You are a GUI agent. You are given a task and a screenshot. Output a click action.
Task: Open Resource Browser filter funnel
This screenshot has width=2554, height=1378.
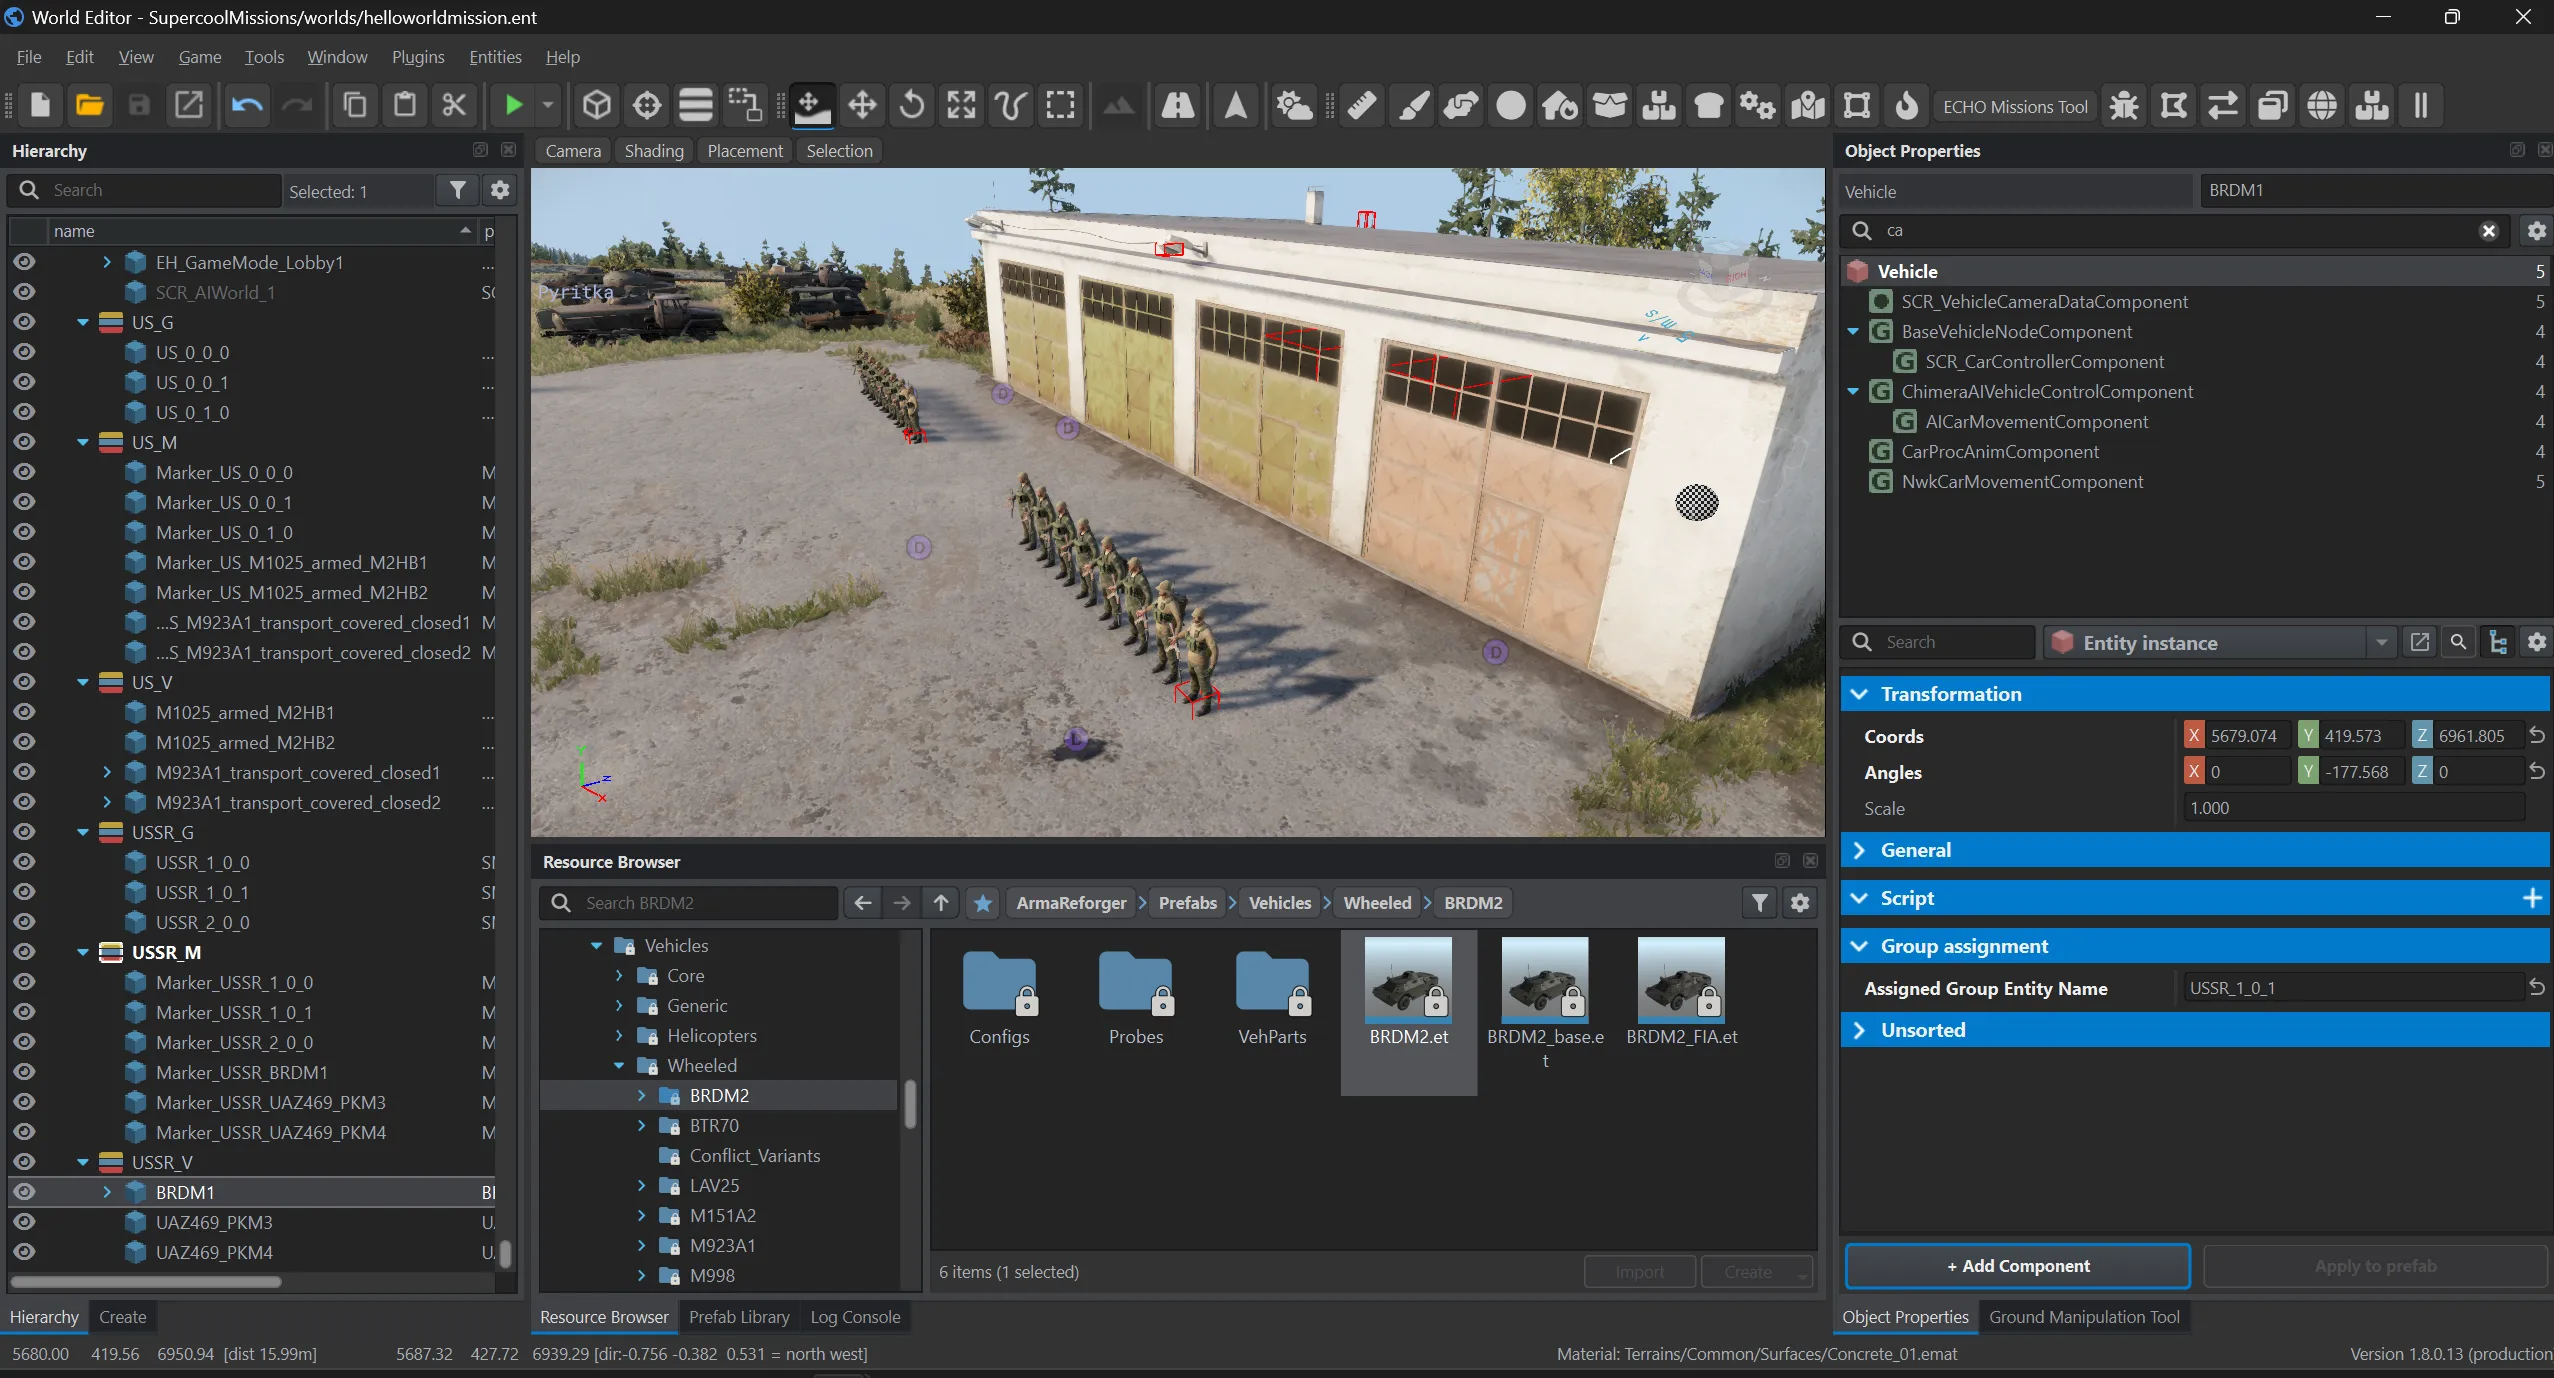point(1760,903)
